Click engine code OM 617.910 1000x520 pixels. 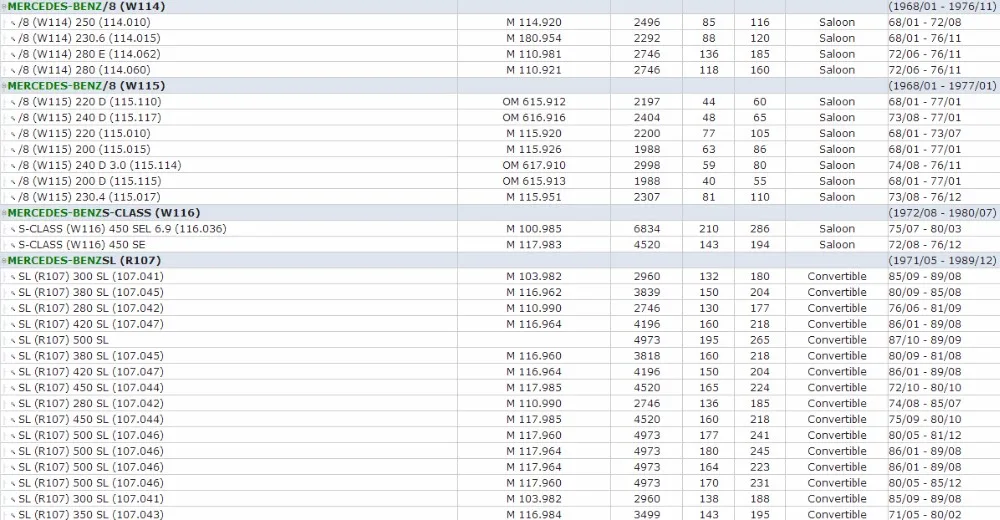tap(534, 165)
